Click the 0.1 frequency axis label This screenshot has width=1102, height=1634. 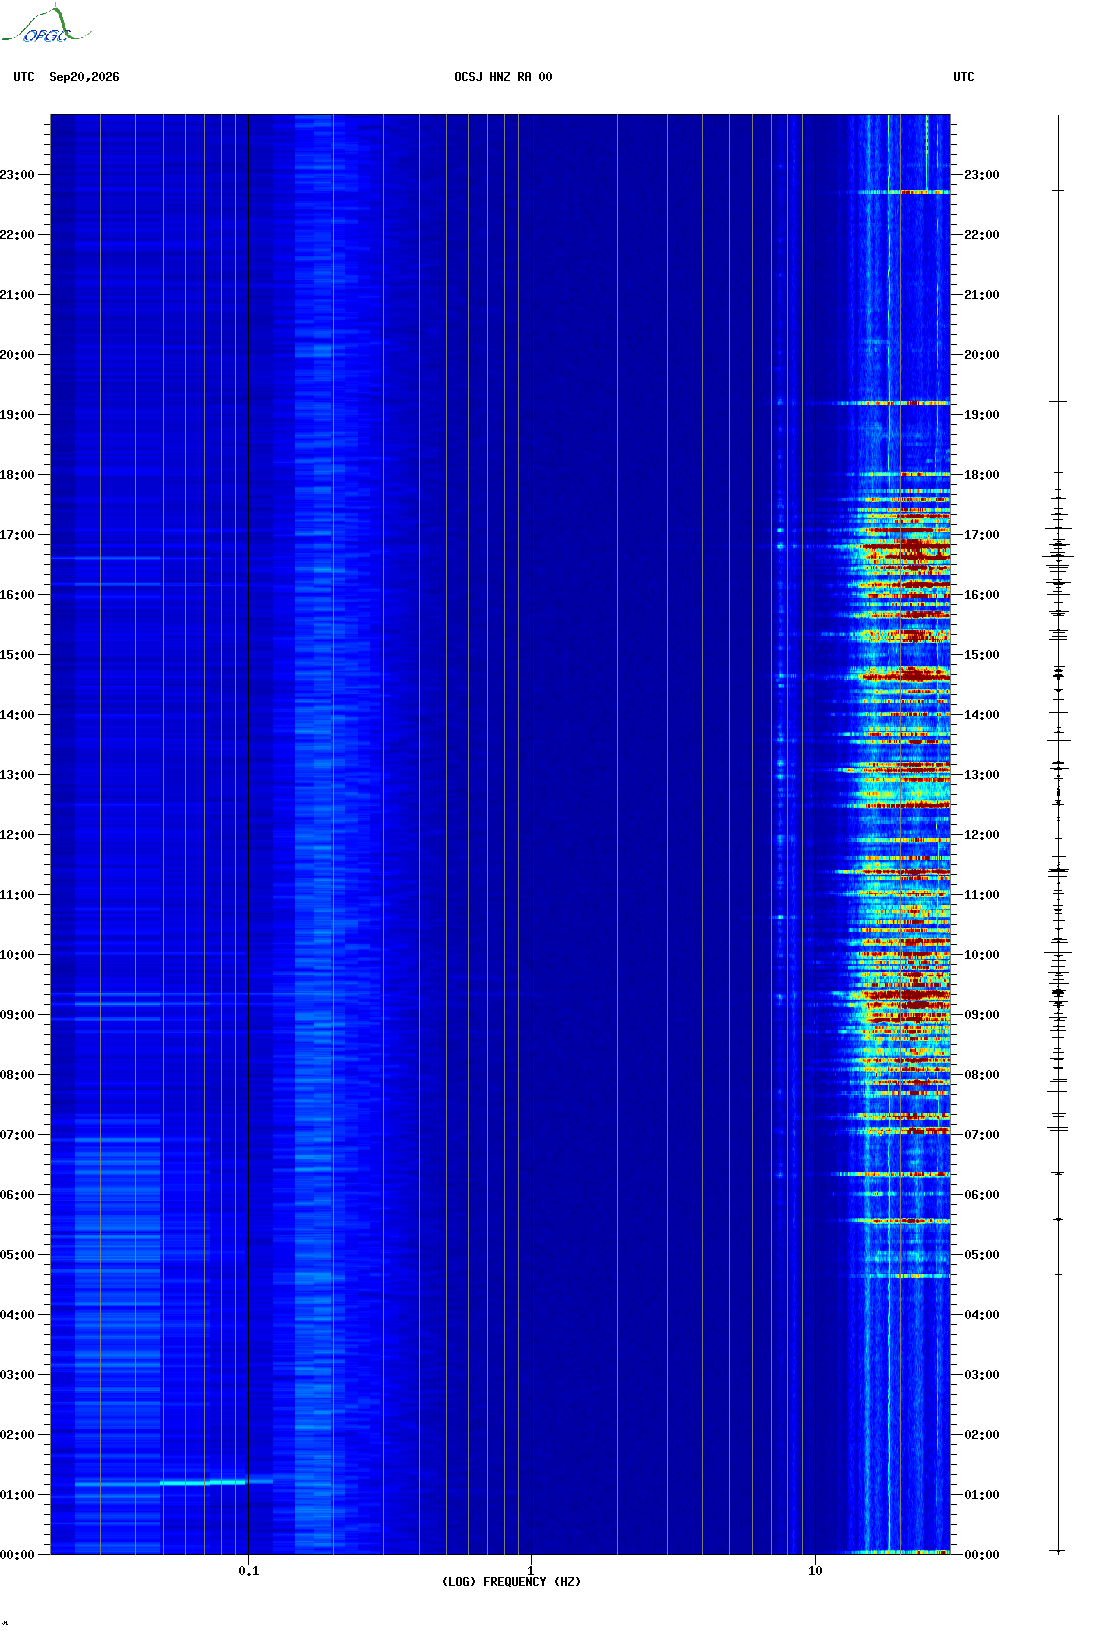(x=249, y=1571)
